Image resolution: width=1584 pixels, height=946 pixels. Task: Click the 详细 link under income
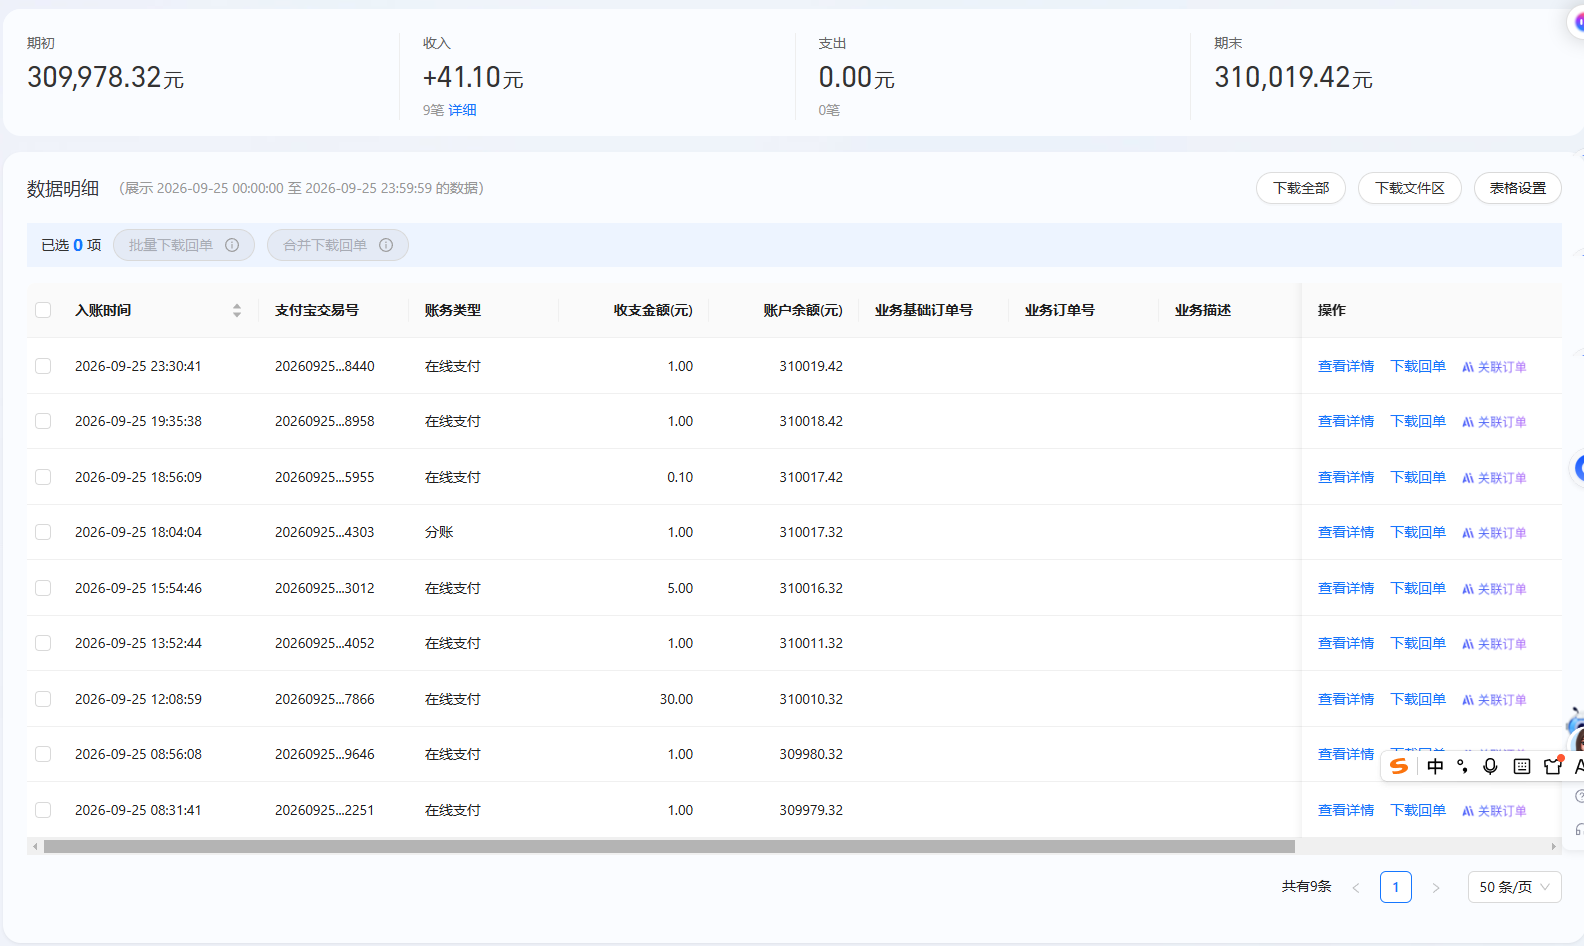point(462,110)
